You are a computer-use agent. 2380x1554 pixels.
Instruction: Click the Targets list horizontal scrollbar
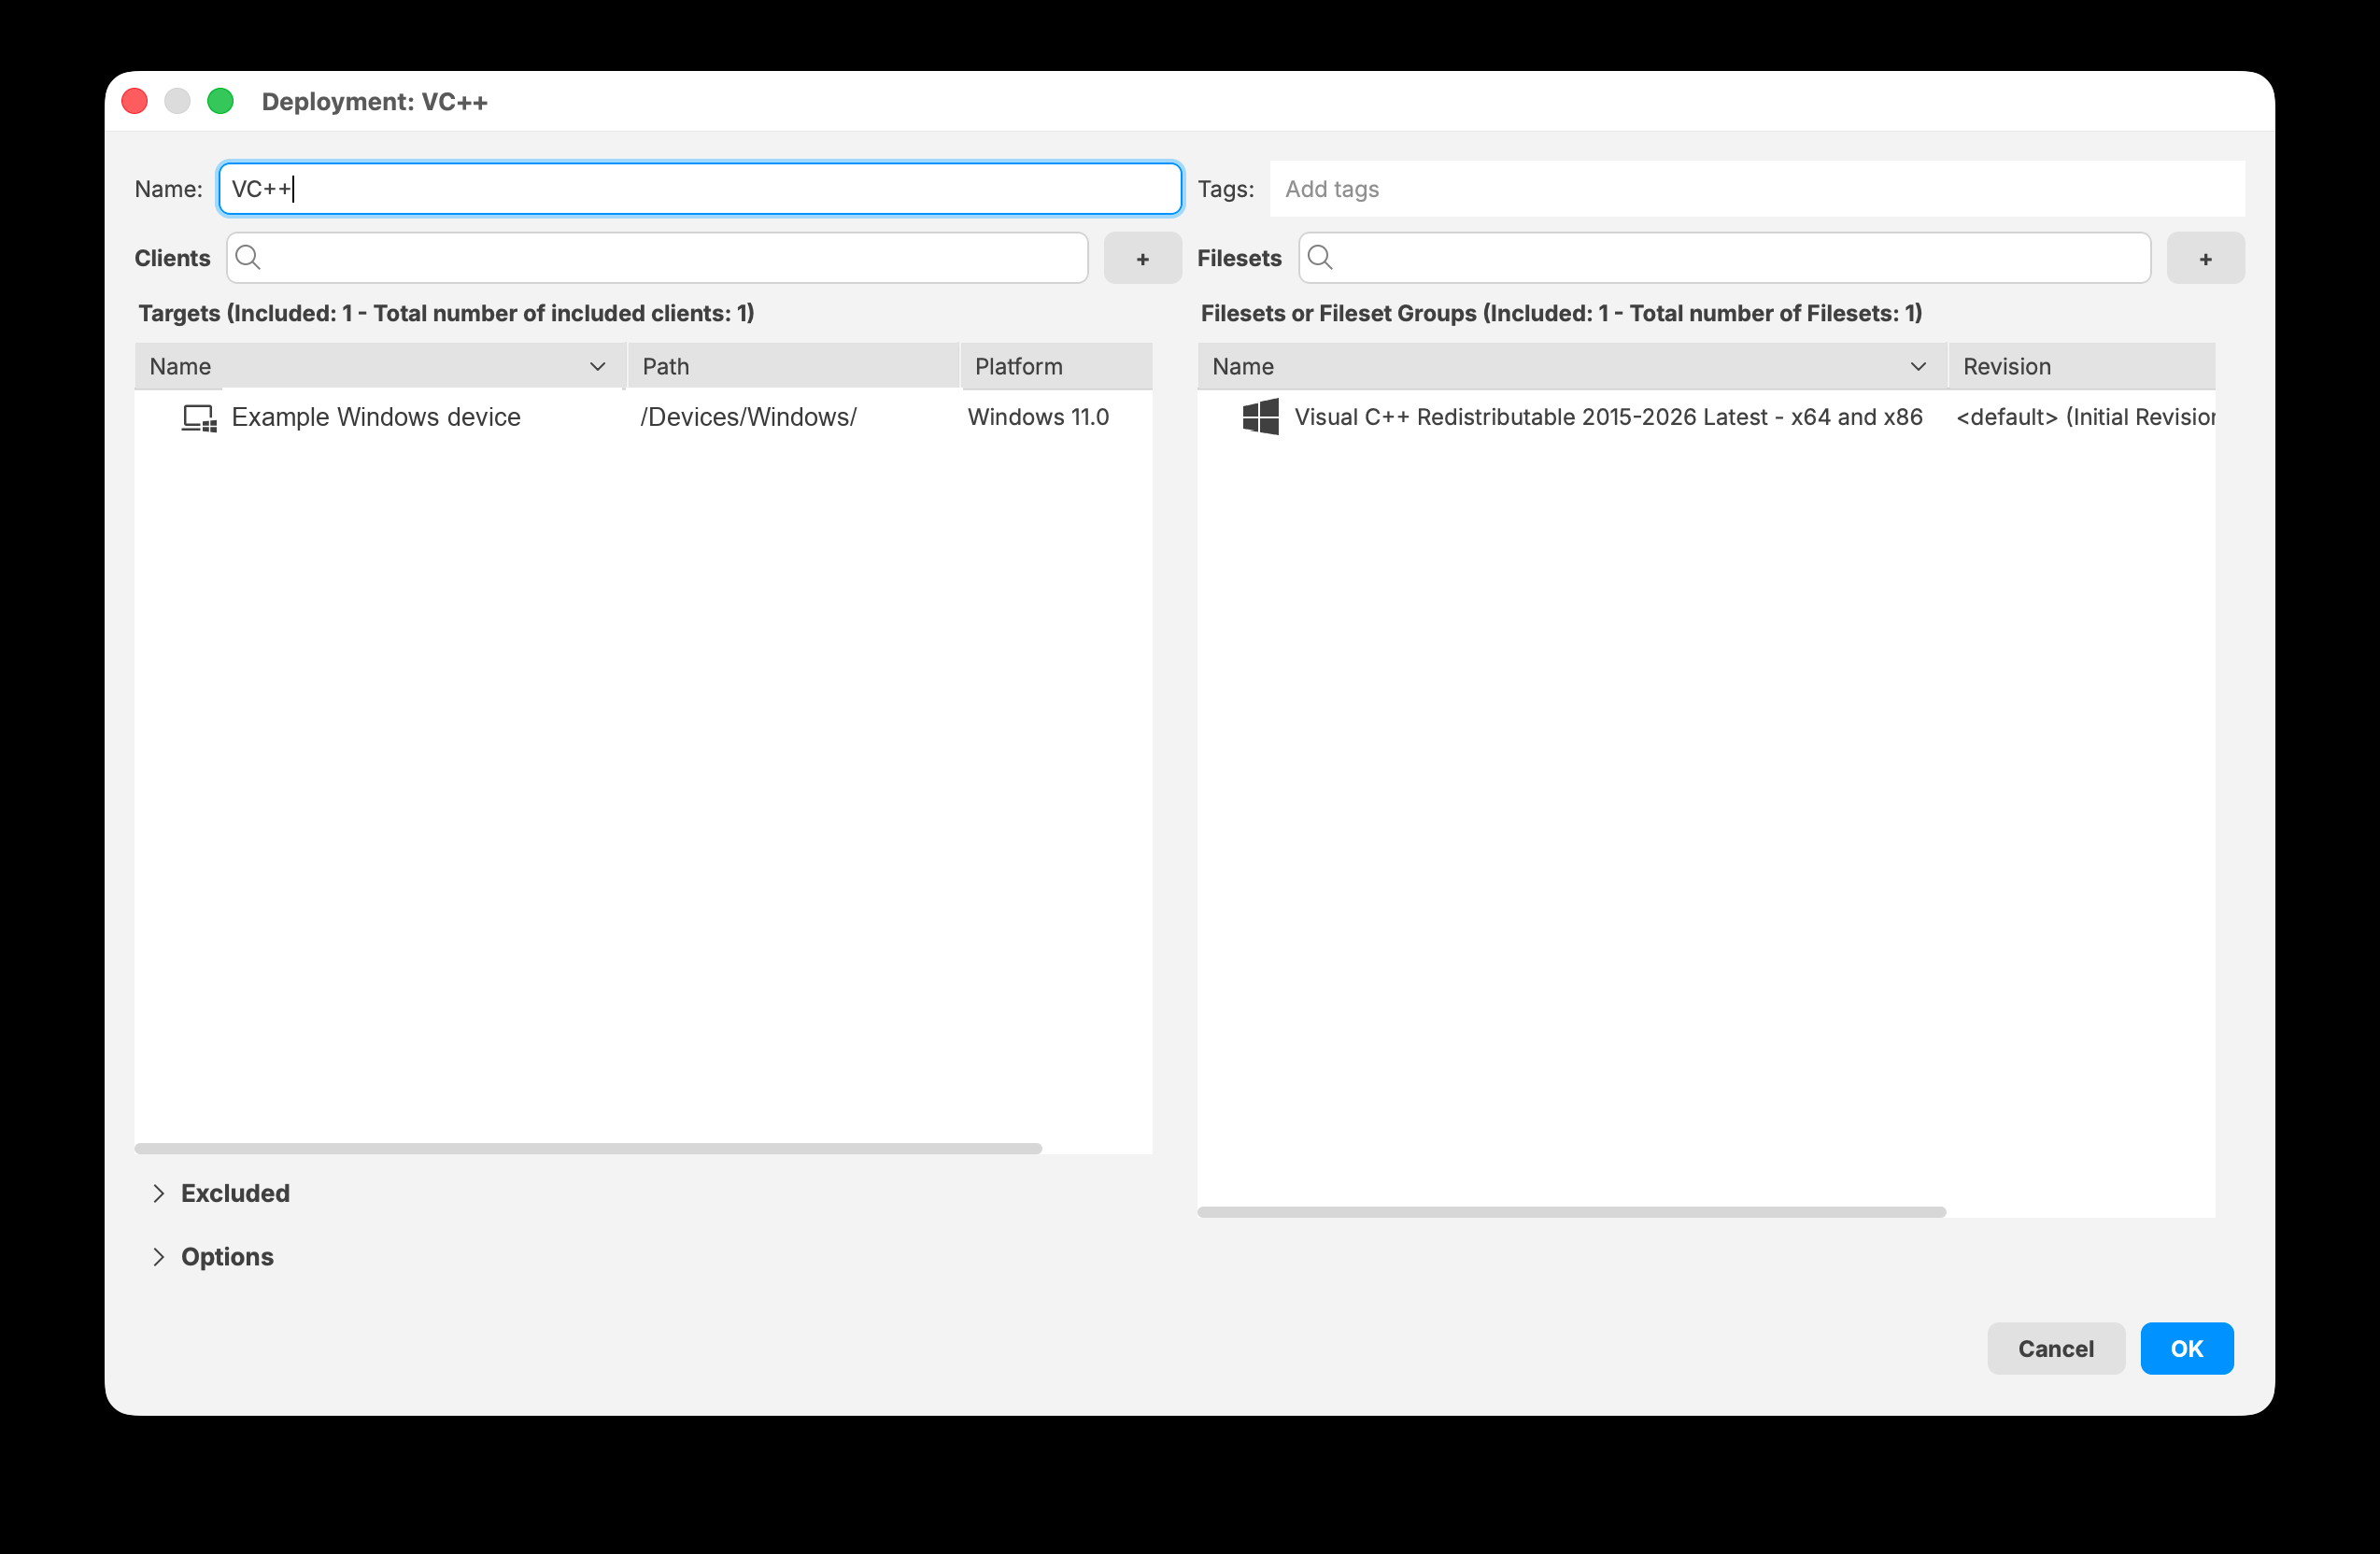pyautogui.click(x=588, y=1148)
